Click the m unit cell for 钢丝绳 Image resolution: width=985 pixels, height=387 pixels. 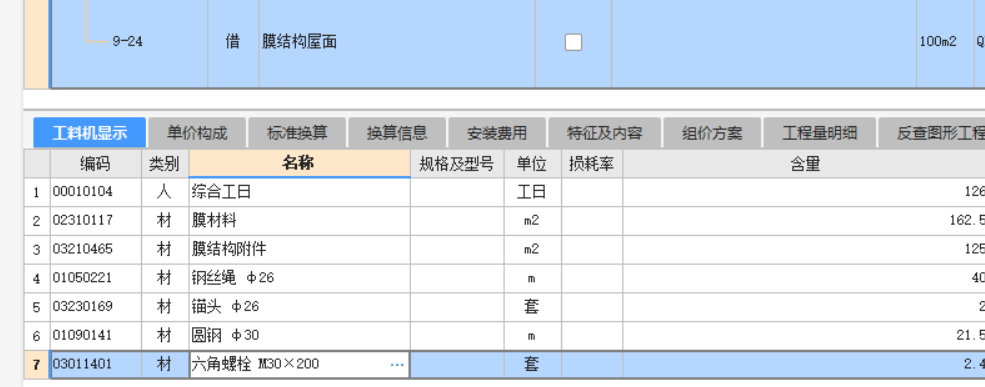[x=532, y=278]
